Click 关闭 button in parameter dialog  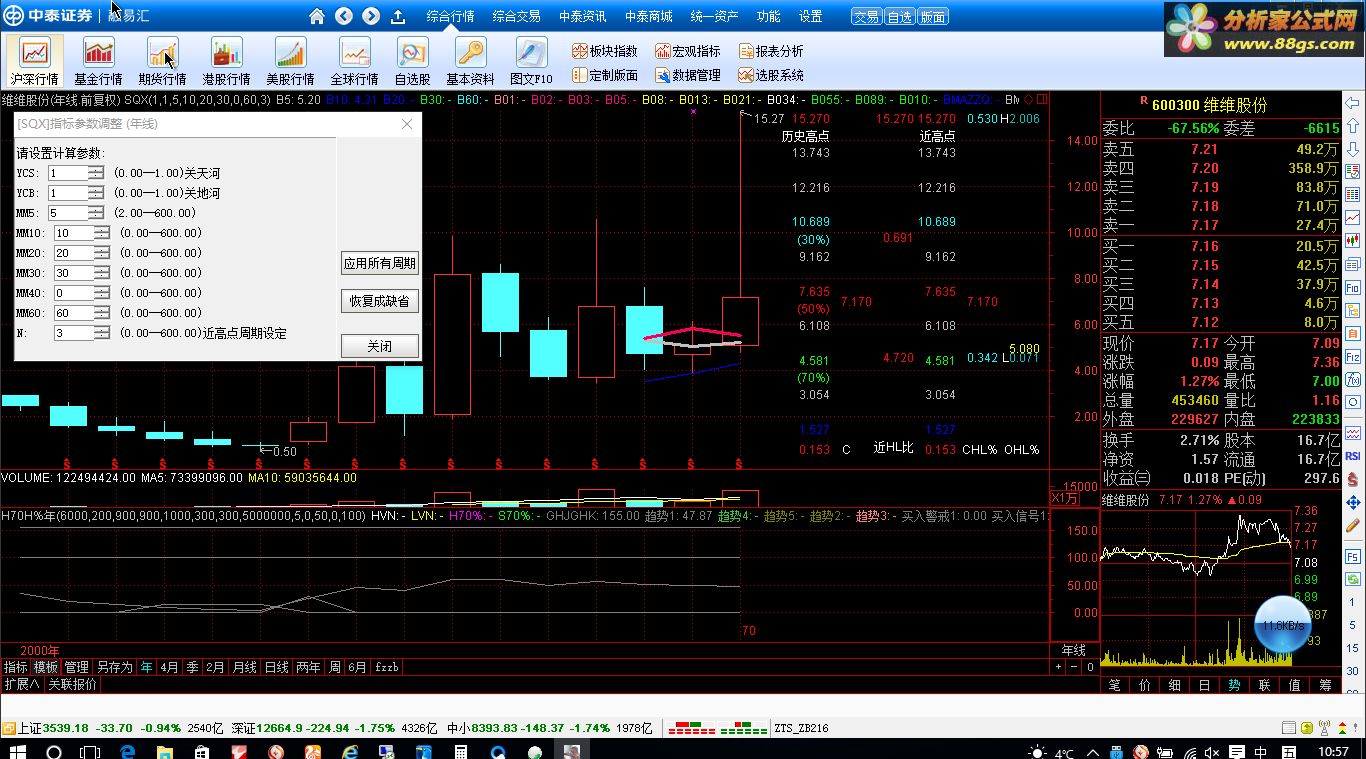pyautogui.click(x=380, y=346)
